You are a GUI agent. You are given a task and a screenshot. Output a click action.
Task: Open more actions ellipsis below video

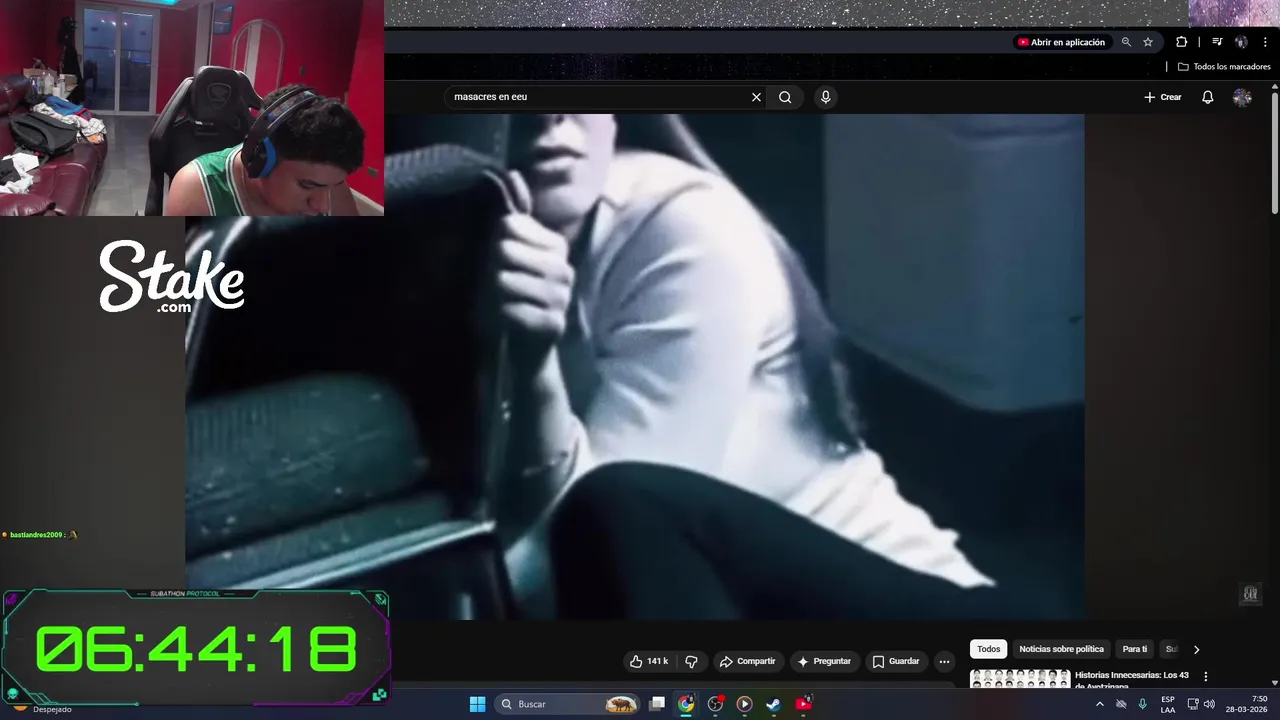(x=944, y=661)
